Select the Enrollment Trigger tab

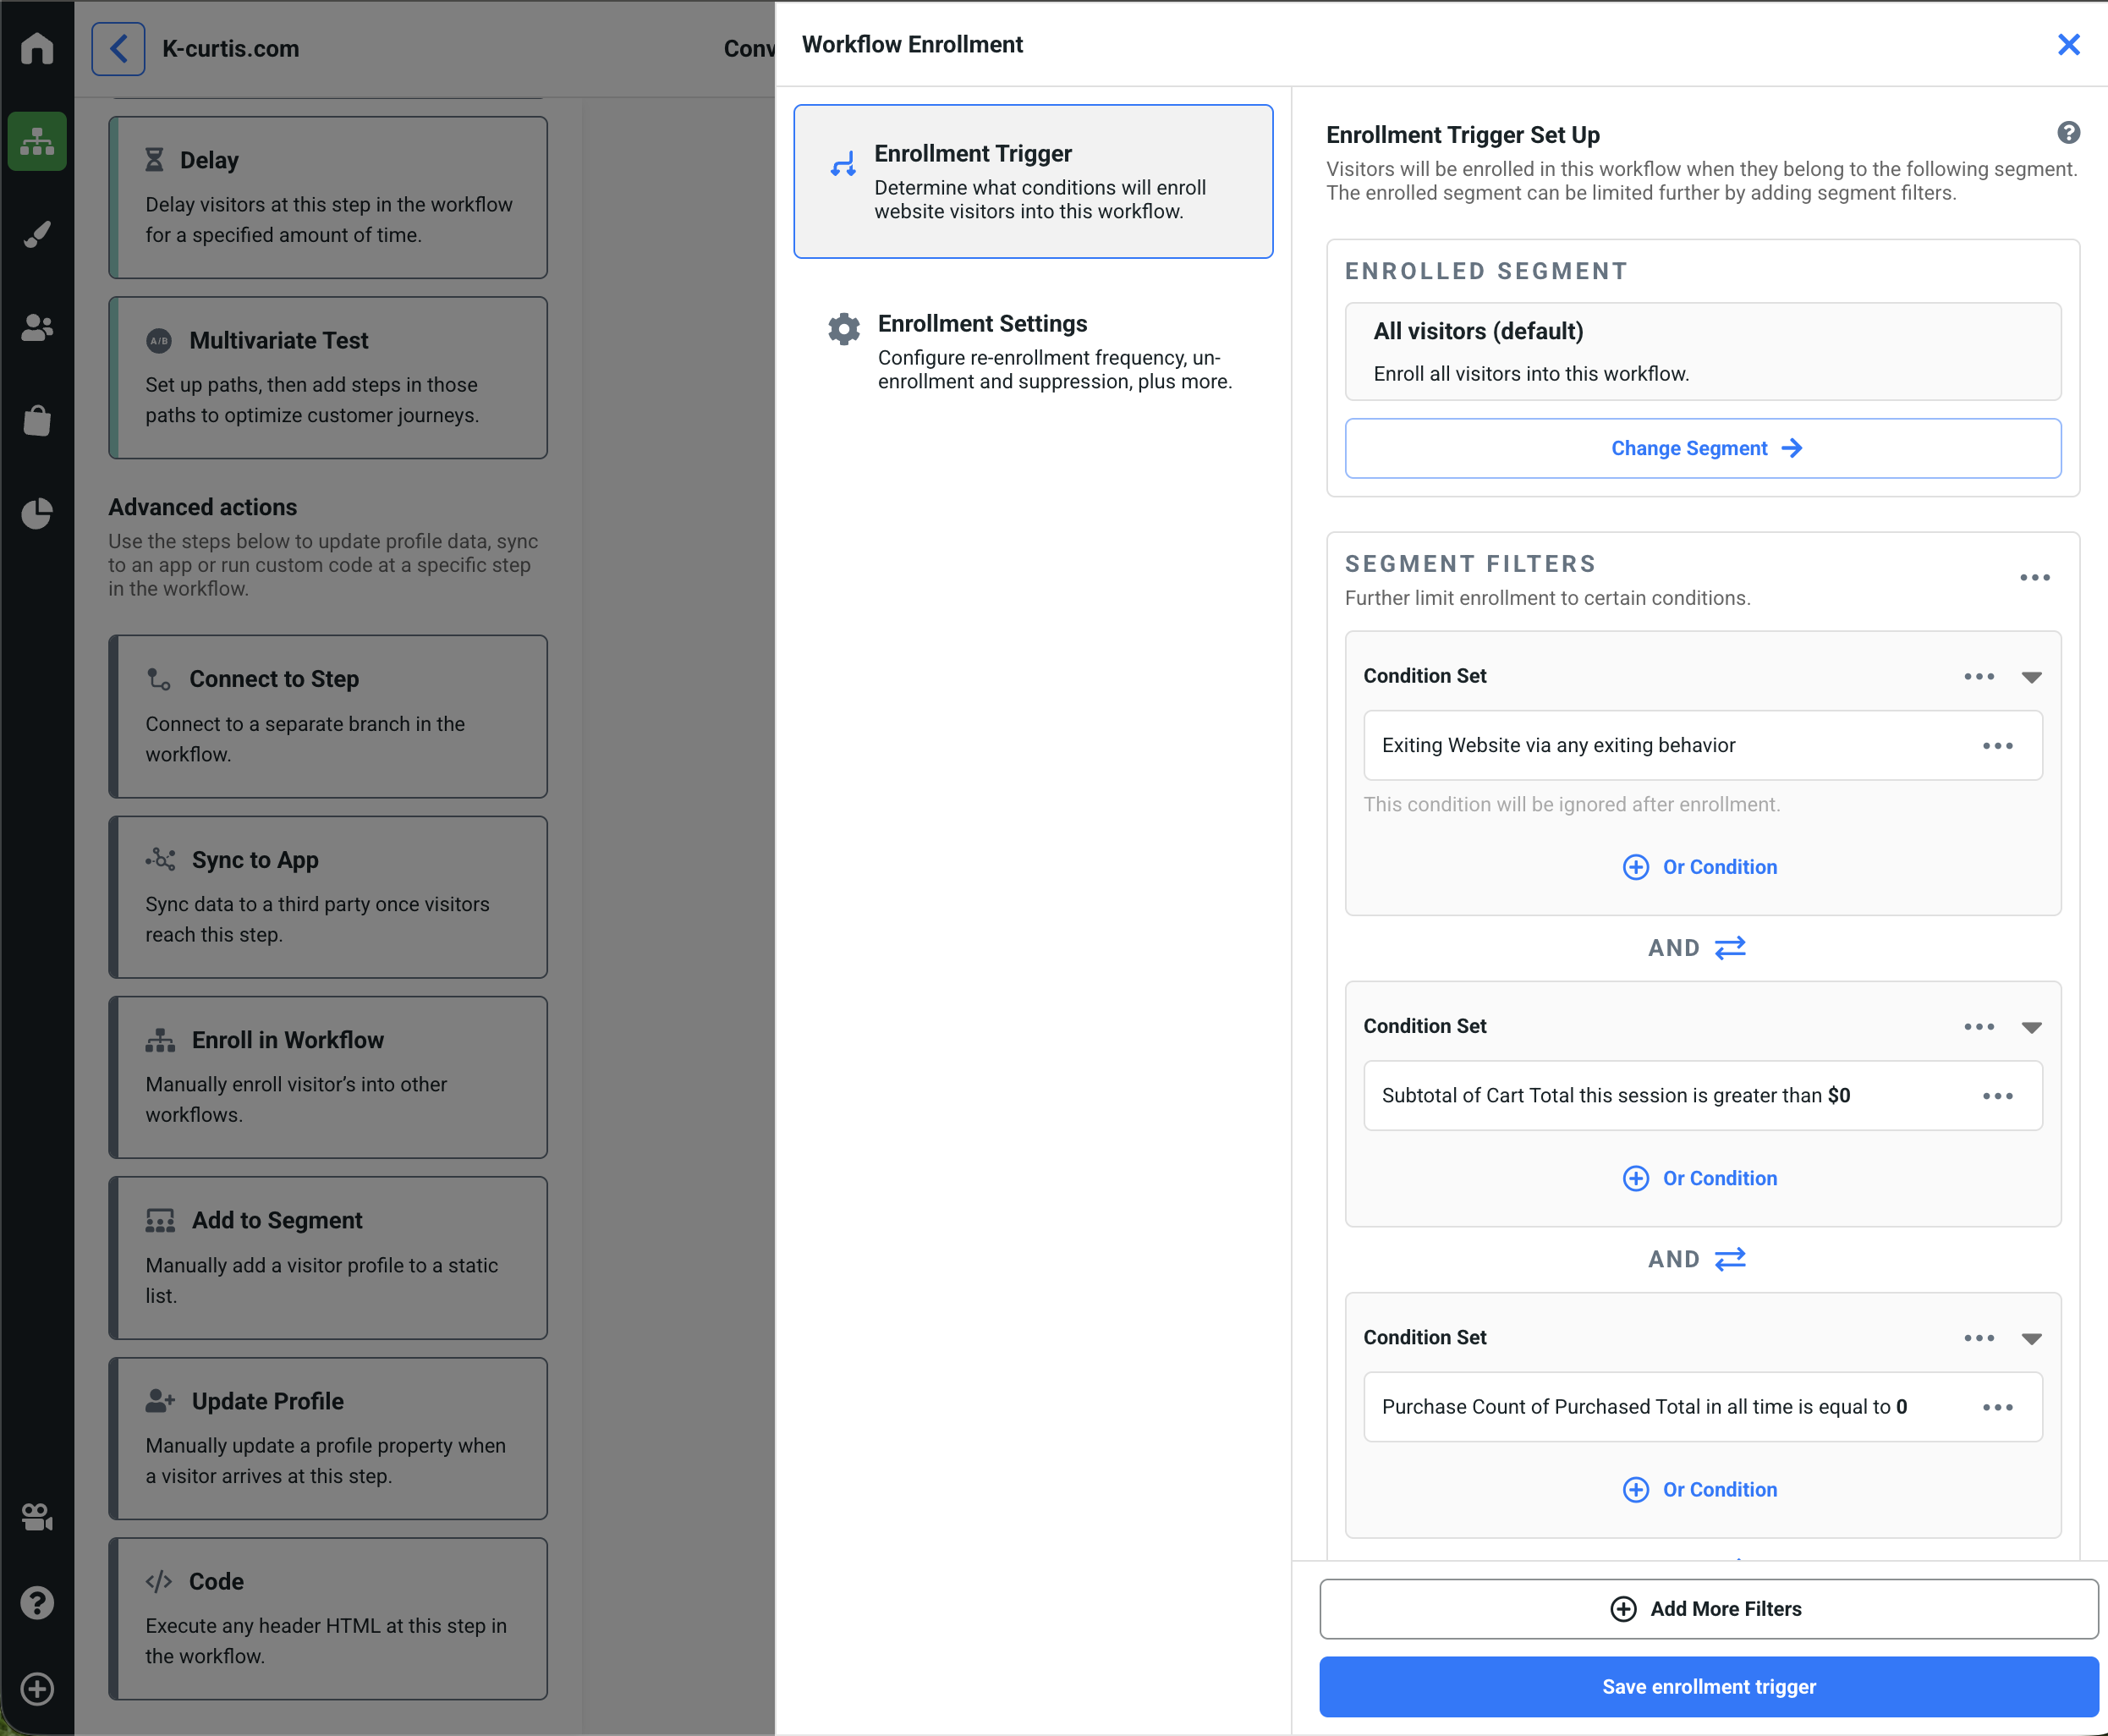1032,181
